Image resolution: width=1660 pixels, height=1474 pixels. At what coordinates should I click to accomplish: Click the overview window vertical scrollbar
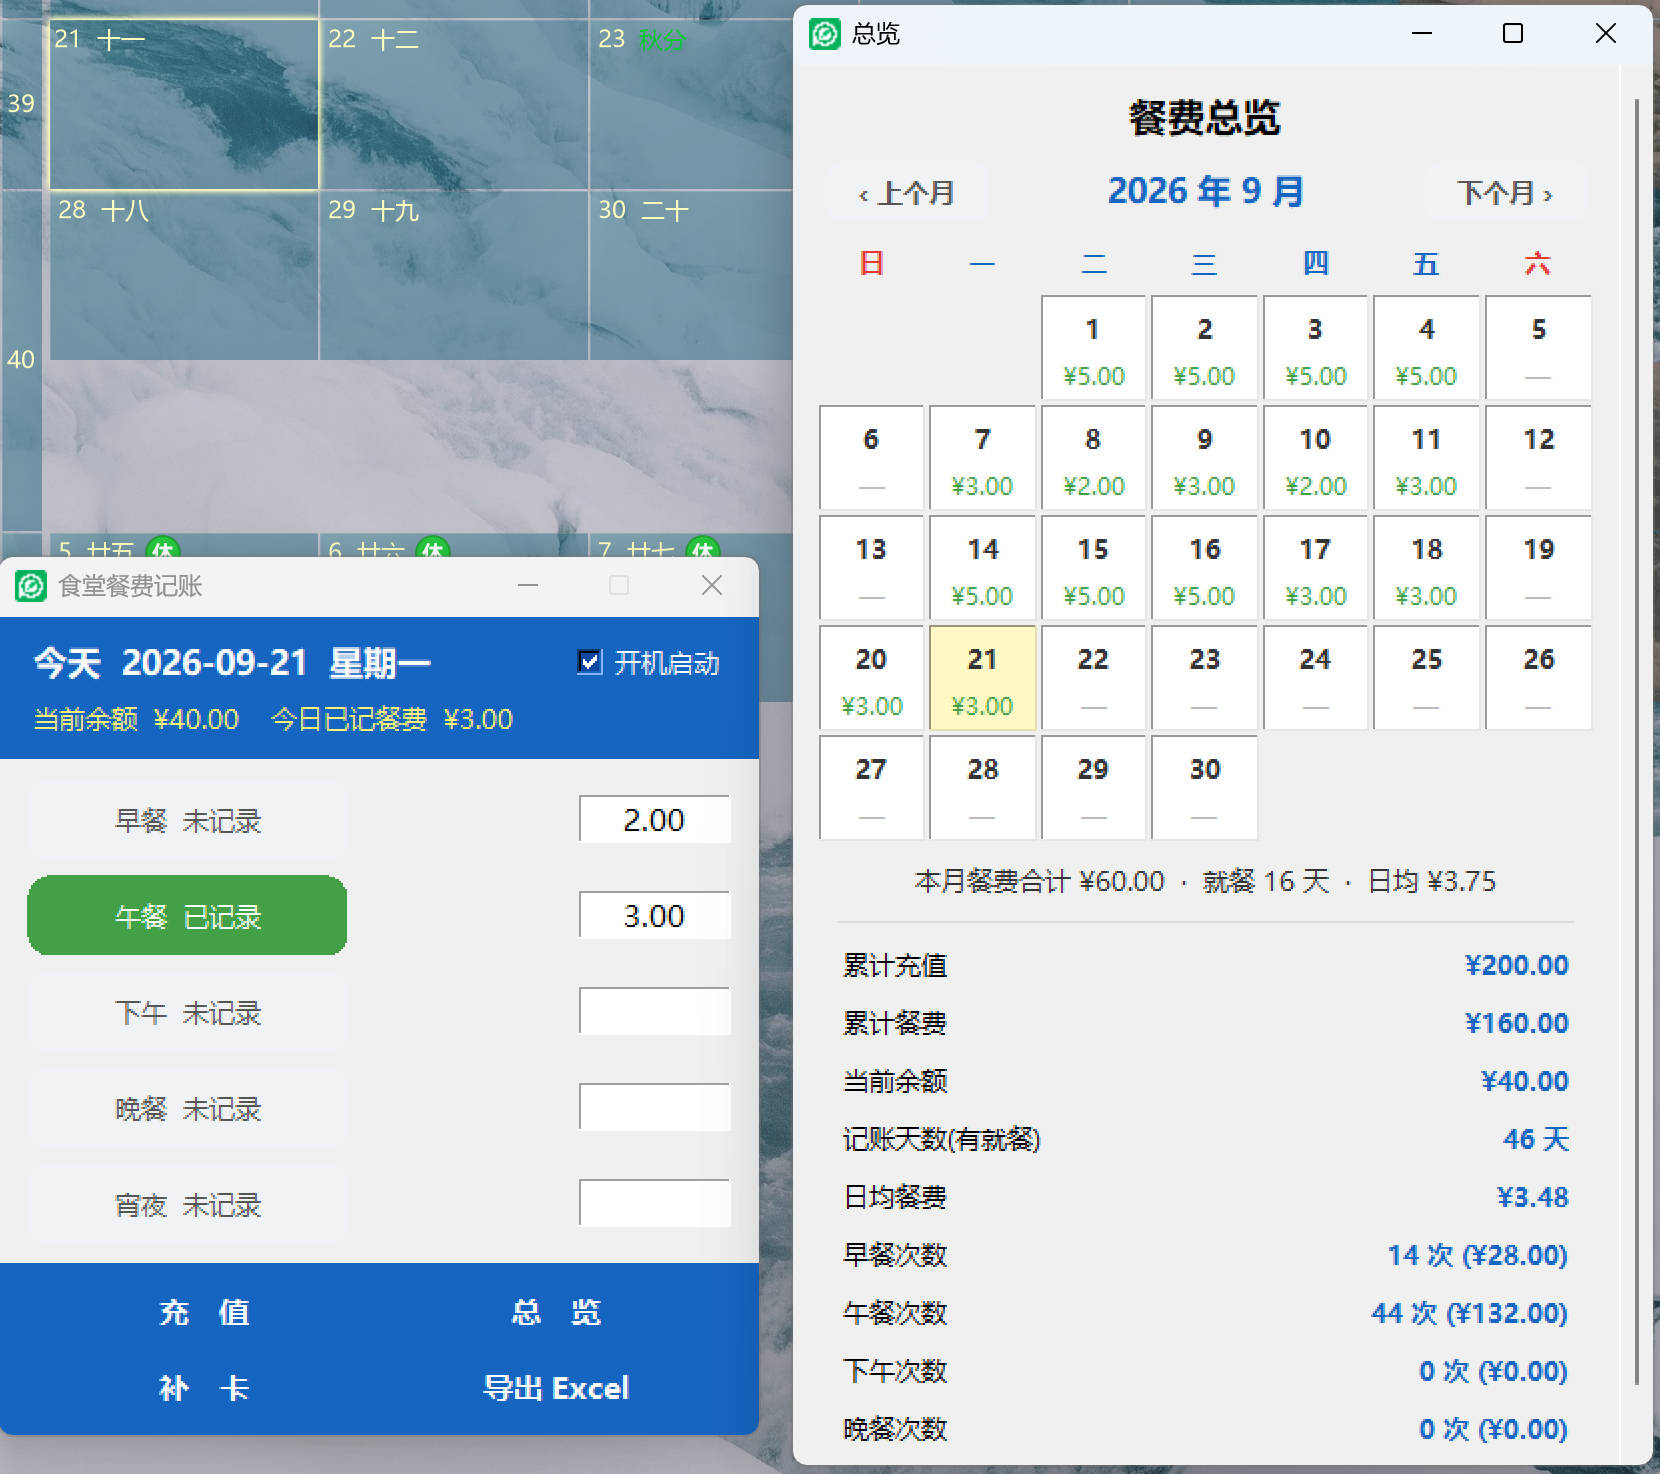tap(1636, 740)
